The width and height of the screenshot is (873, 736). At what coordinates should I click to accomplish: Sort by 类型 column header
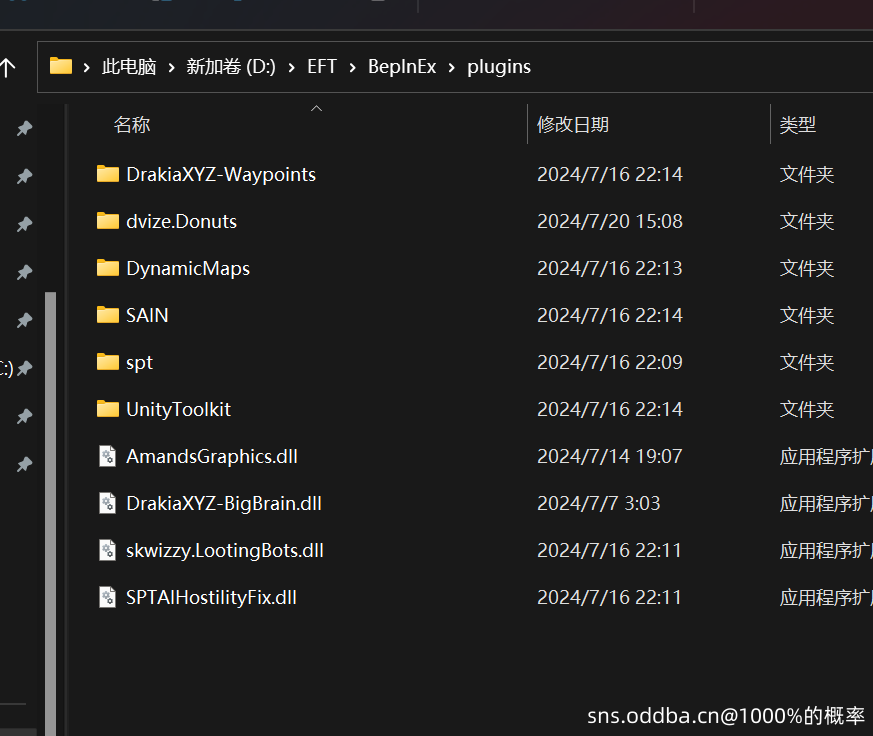point(798,124)
